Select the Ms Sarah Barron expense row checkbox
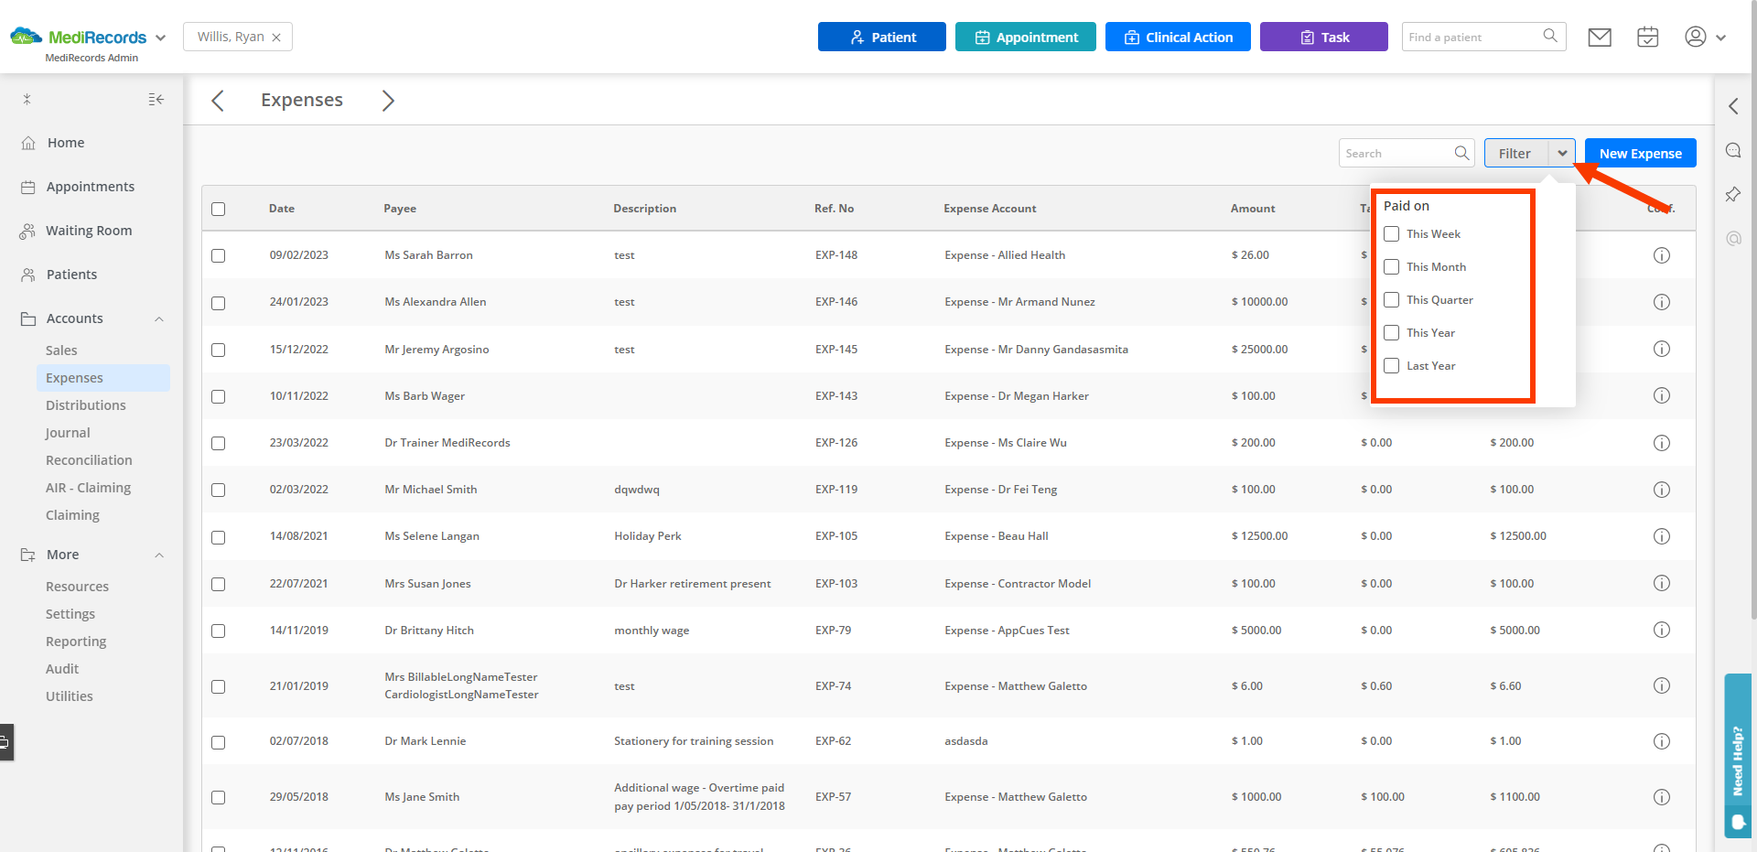The image size is (1757, 852). point(218,256)
